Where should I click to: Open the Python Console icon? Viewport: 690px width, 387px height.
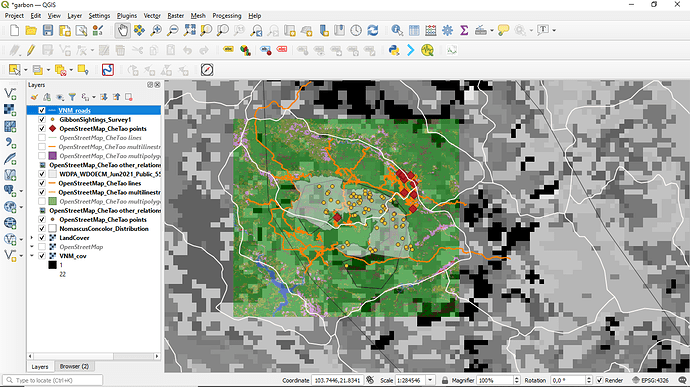pyautogui.click(x=394, y=50)
